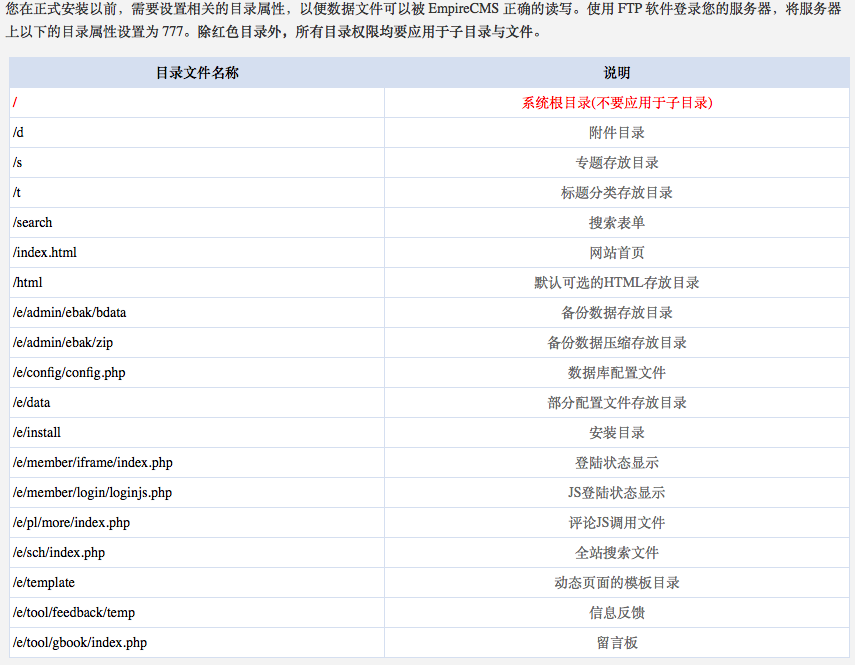Viewport: 855px width, 665px height.
Task: Select the '/e/tool/gbook/index.php' path cell
Action: pyautogui.click(x=197, y=642)
